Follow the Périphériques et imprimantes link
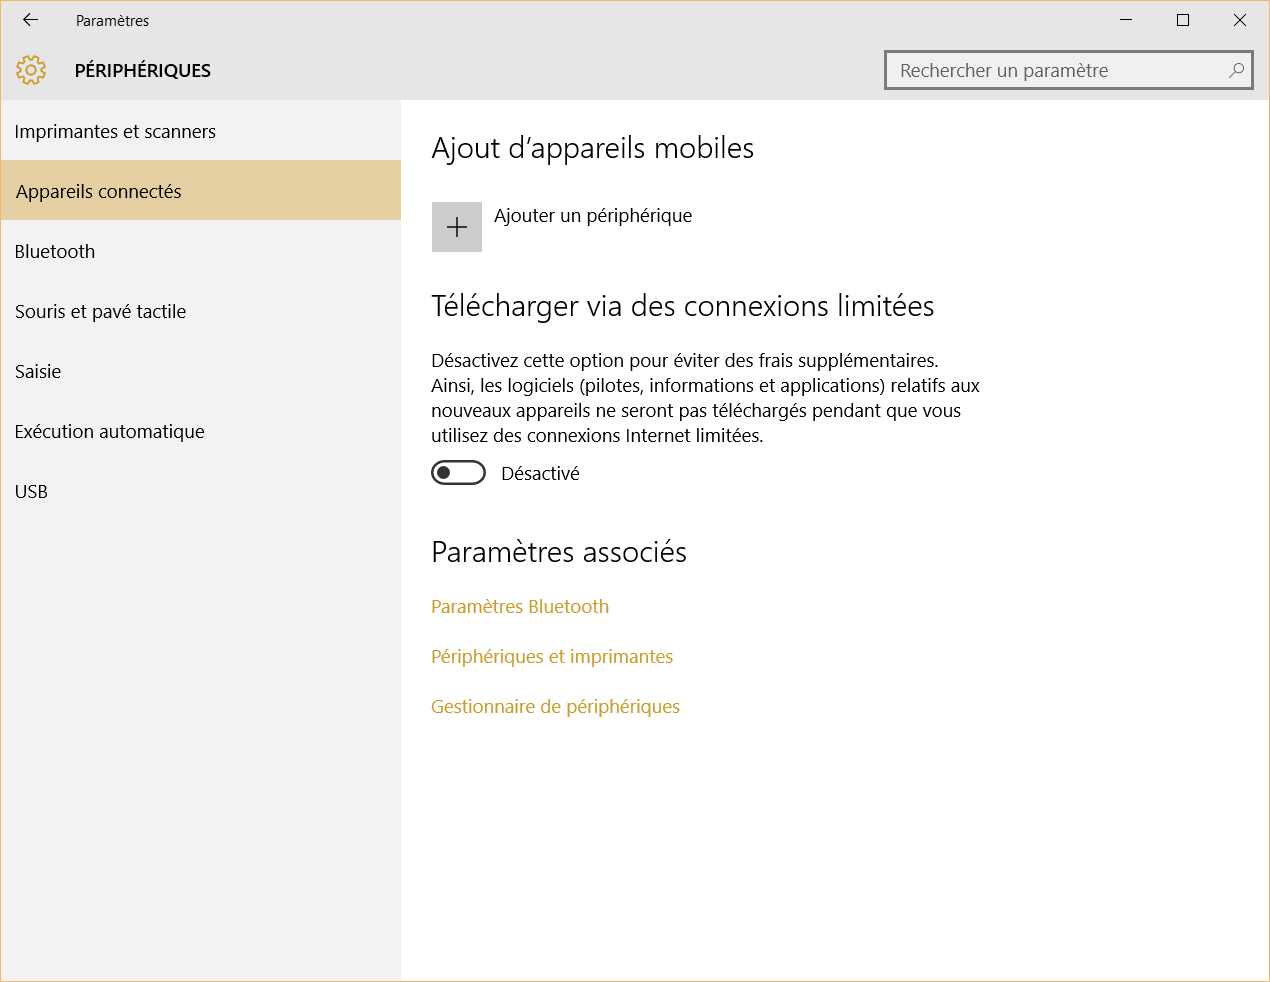Viewport: 1270px width, 982px height. (551, 657)
